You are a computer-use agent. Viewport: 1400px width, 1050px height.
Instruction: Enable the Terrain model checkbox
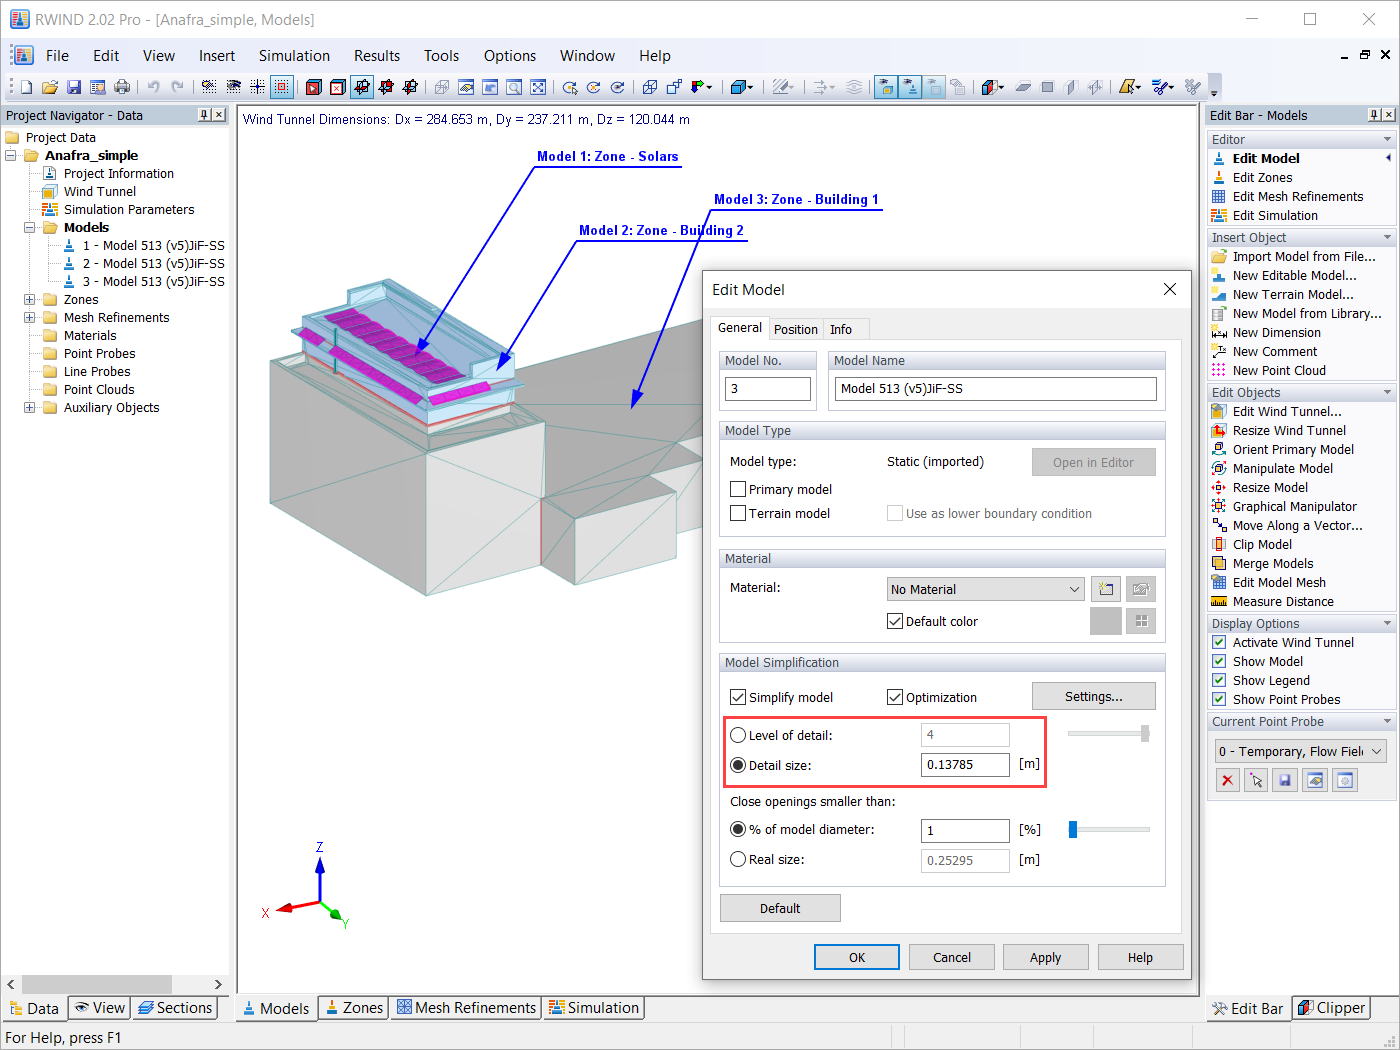738,514
